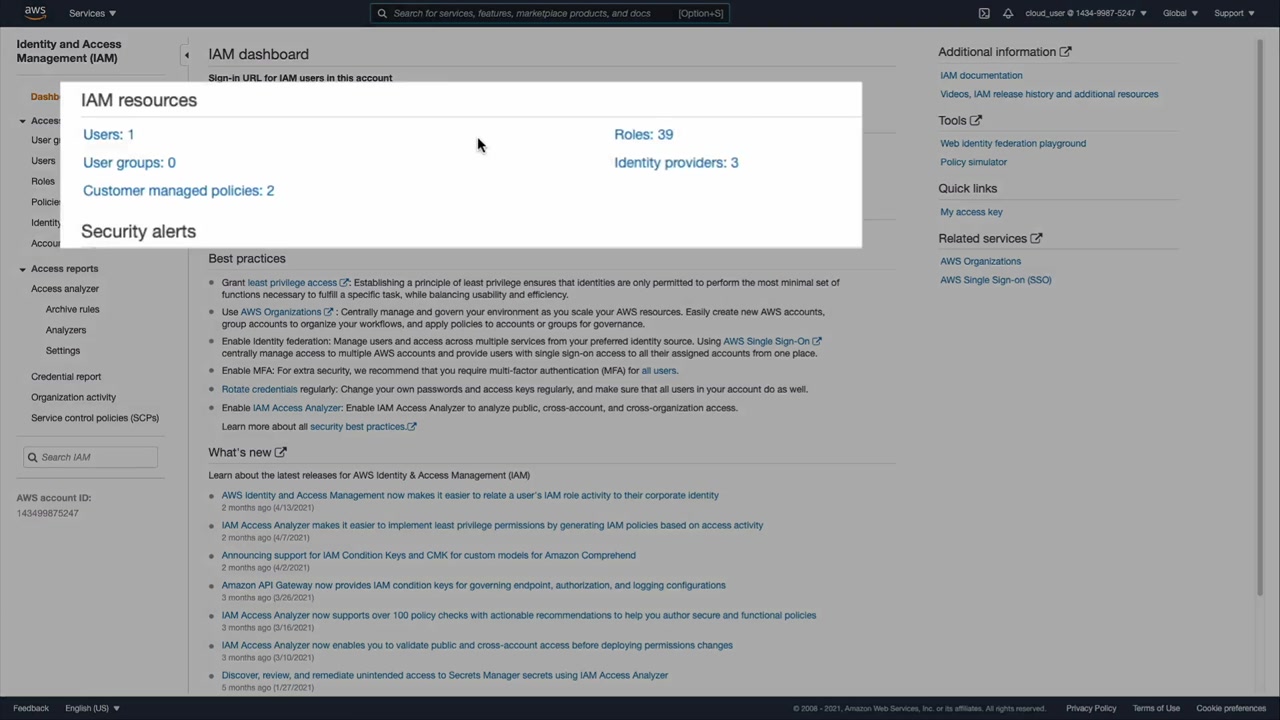Viewport: 1280px width, 720px height.
Task: Click the search magnifier in Search IAM
Action: pos(32,457)
